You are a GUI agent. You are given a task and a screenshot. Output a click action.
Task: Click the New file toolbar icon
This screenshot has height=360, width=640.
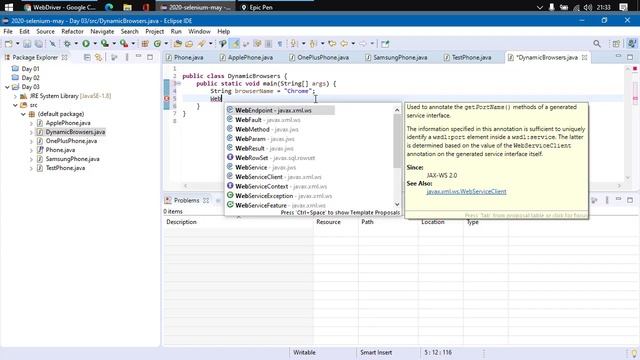(x=9, y=44)
